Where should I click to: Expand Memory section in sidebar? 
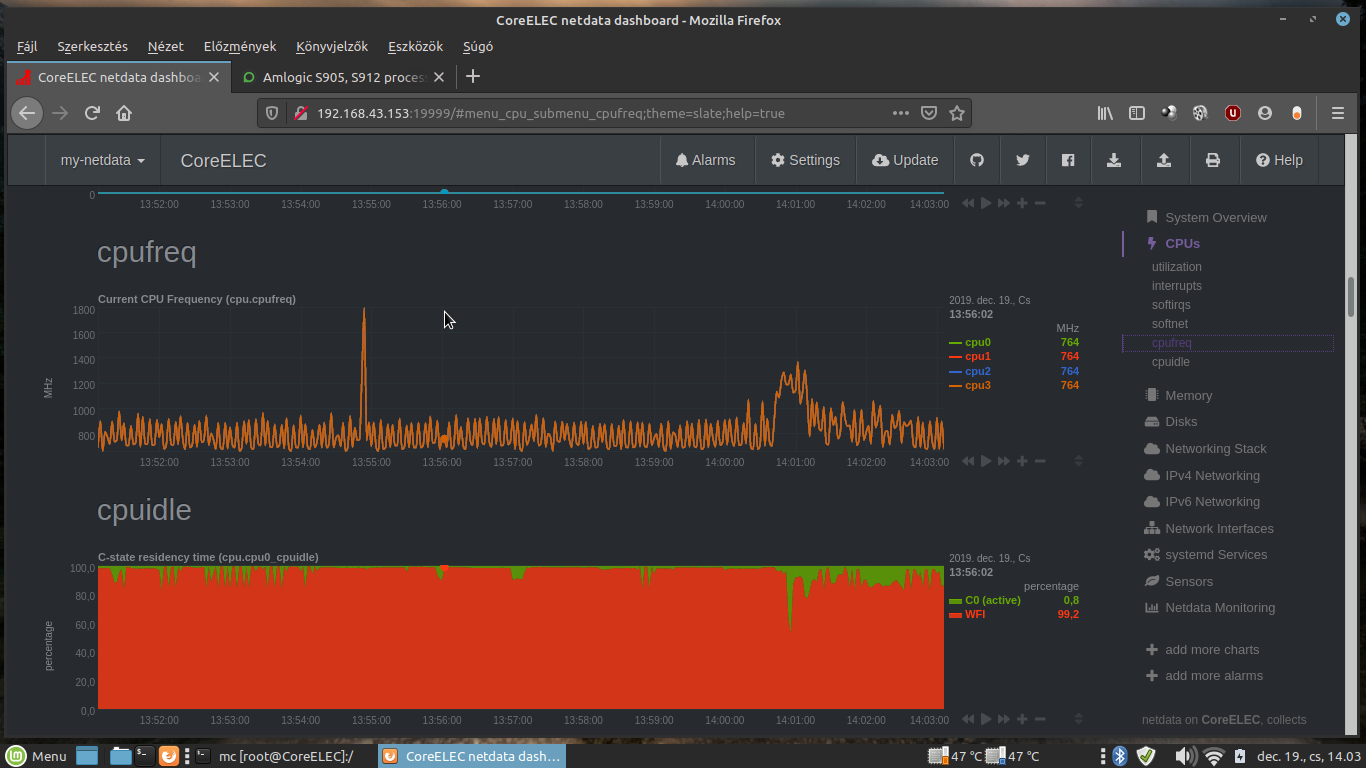coord(1188,395)
